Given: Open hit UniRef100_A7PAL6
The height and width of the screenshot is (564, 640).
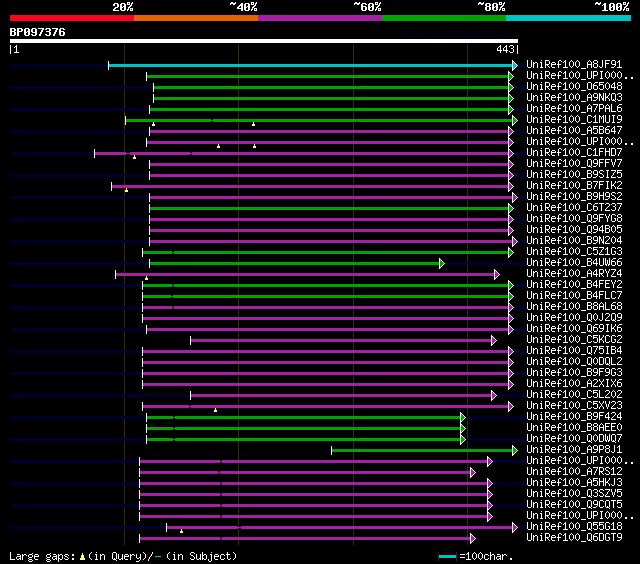Looking at the screenshot, I should point(574,109).
